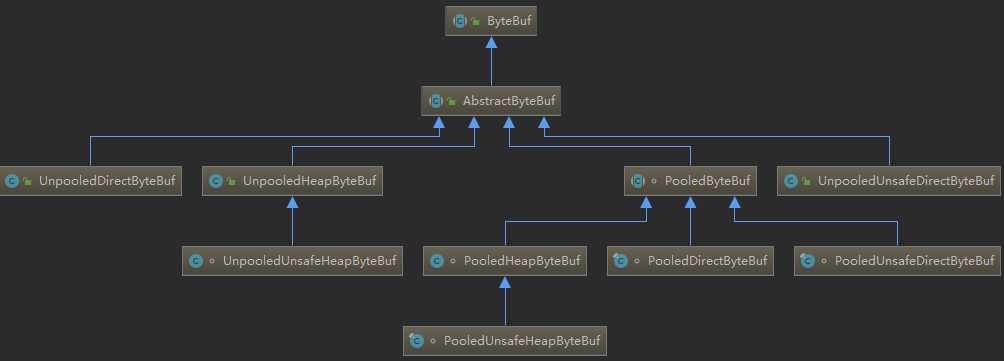This screenshot has width=1004, height=361.
Task: Click the UnpooledHeapByteBuf public visibility lock icon
Action: point(232,182)
